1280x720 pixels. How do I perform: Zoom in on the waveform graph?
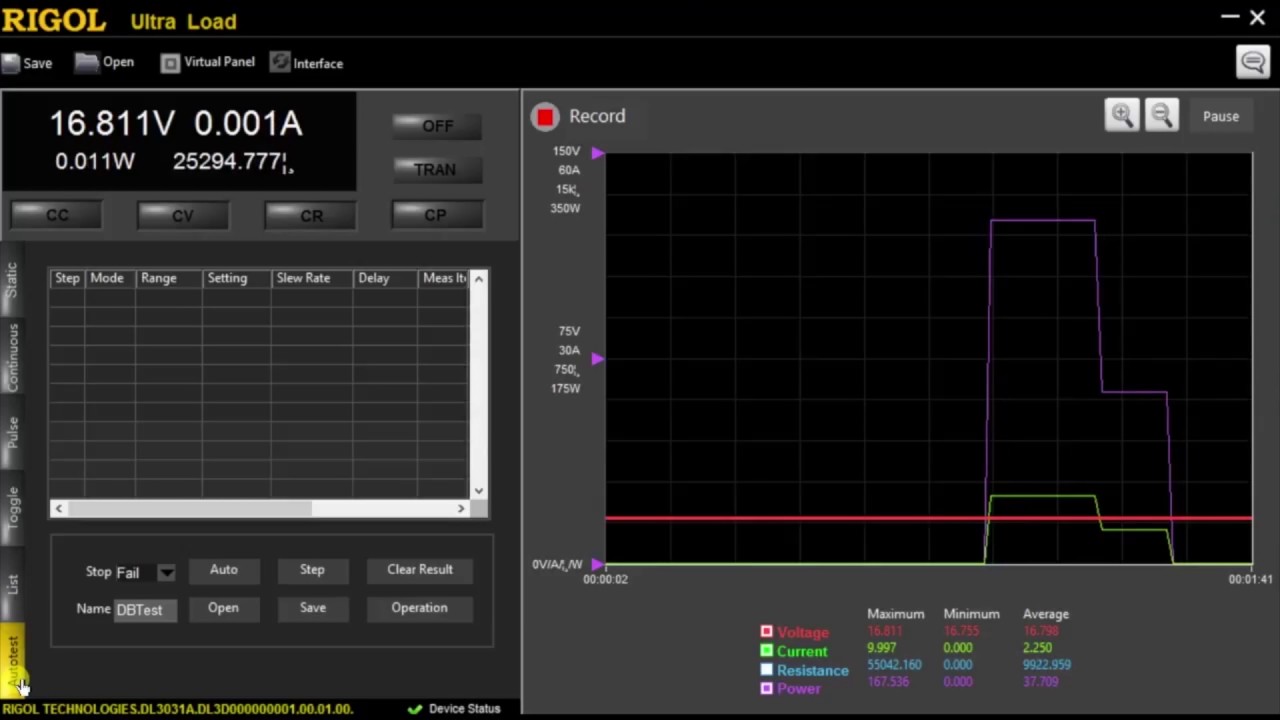click(1122, 116)
